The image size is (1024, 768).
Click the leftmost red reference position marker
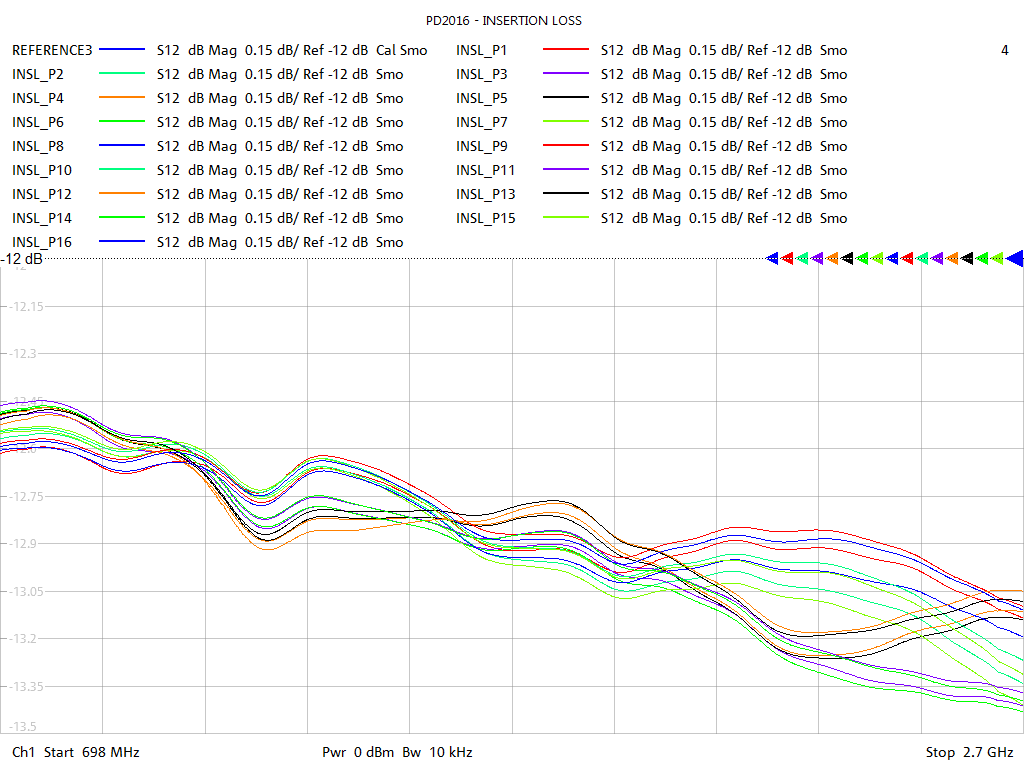click(x=787, y=258)
